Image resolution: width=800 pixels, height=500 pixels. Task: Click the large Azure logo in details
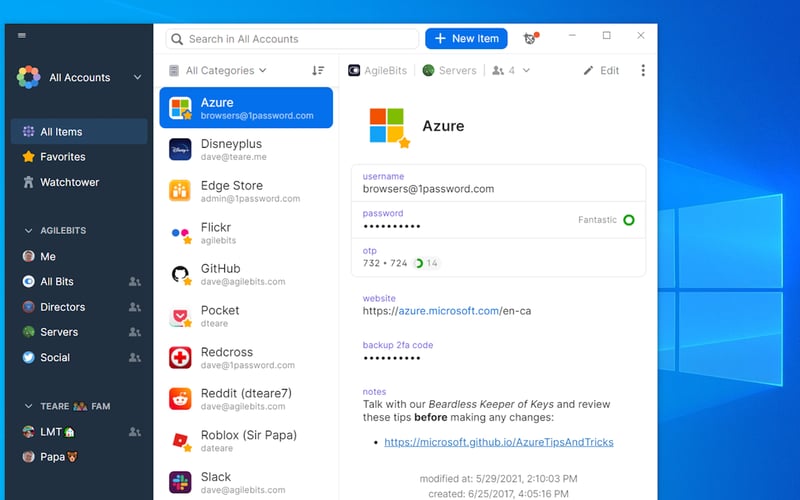[x=387, y=126]
